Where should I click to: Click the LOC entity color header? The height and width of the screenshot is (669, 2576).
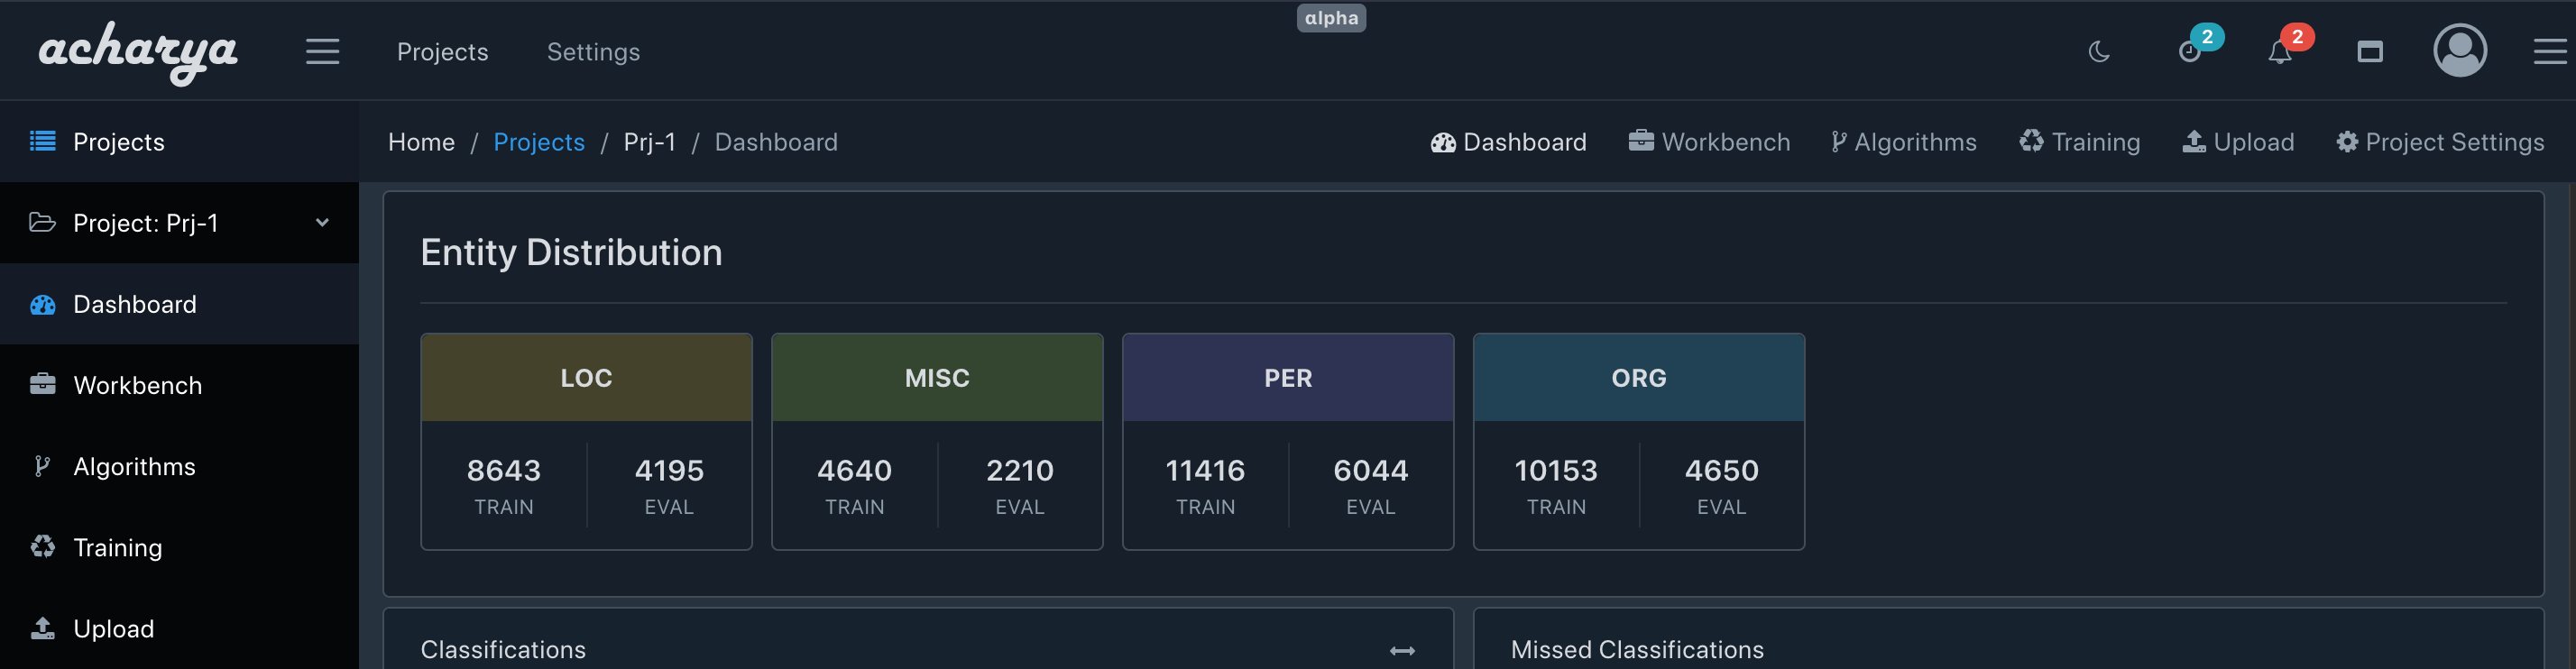[x=586, y=378]
